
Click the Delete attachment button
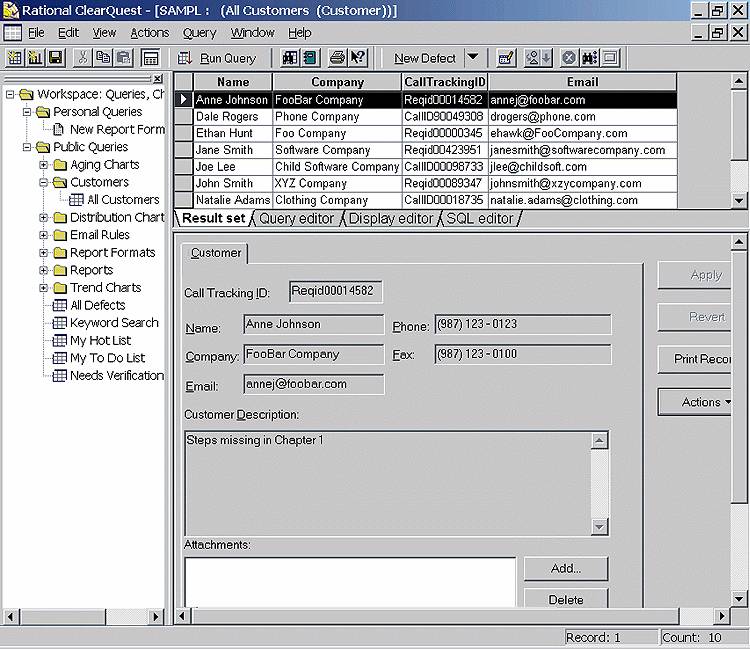coord(565,599)
